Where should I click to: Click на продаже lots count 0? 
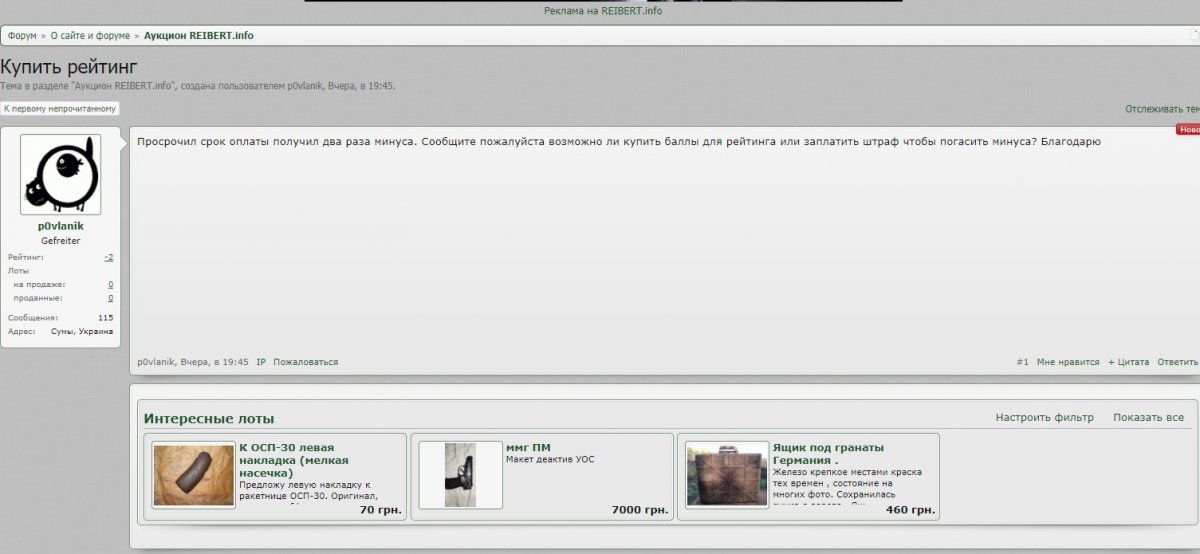[x=110, y=284]
